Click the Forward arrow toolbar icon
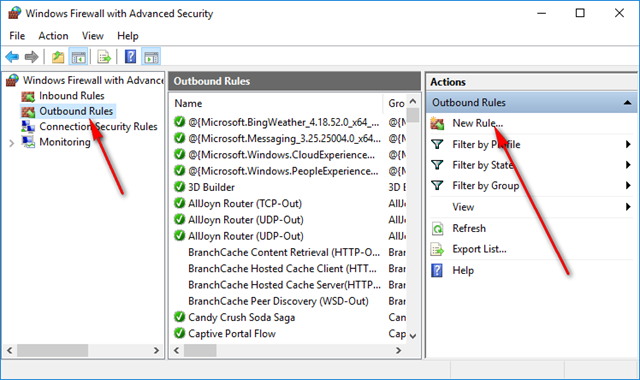 31,57
